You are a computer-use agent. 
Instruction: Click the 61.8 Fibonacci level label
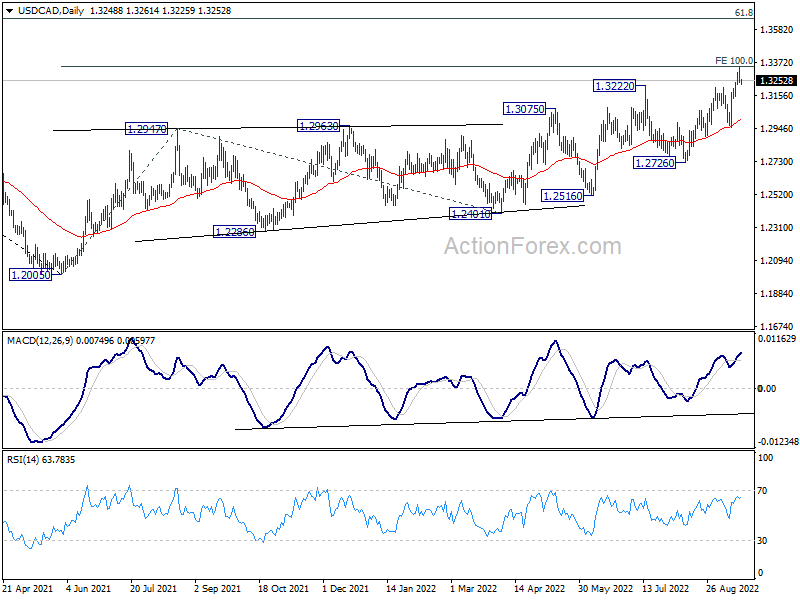[x=743, y=13]
